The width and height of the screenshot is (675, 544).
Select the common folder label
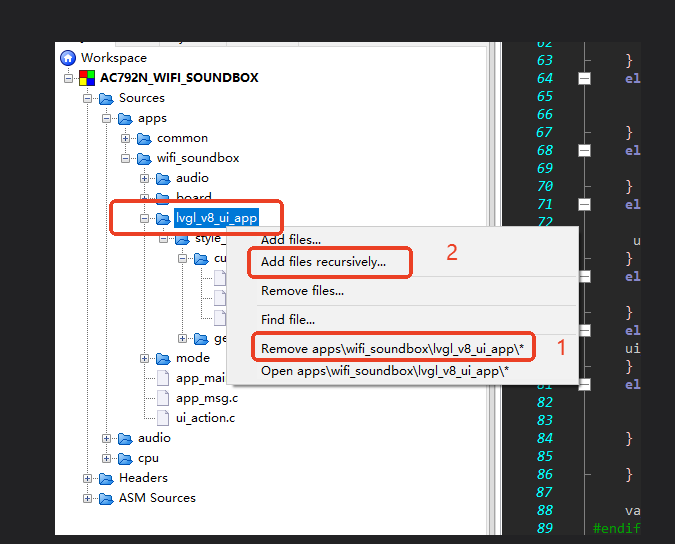(x=182, y=138)
